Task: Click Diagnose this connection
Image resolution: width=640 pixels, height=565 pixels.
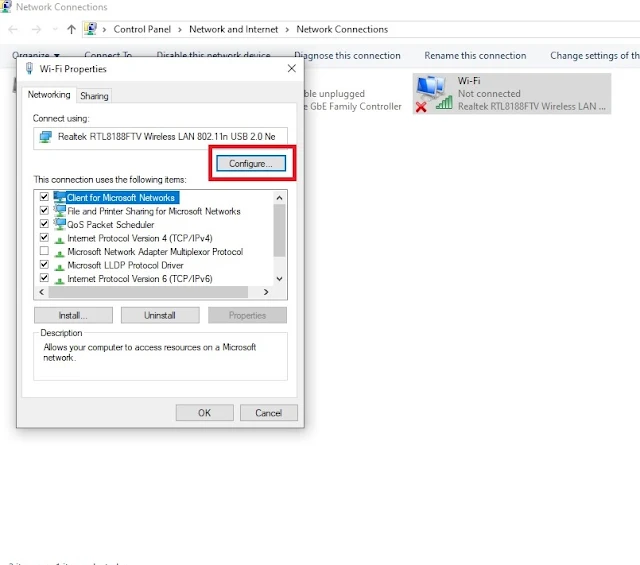Action: coord(347,56)
